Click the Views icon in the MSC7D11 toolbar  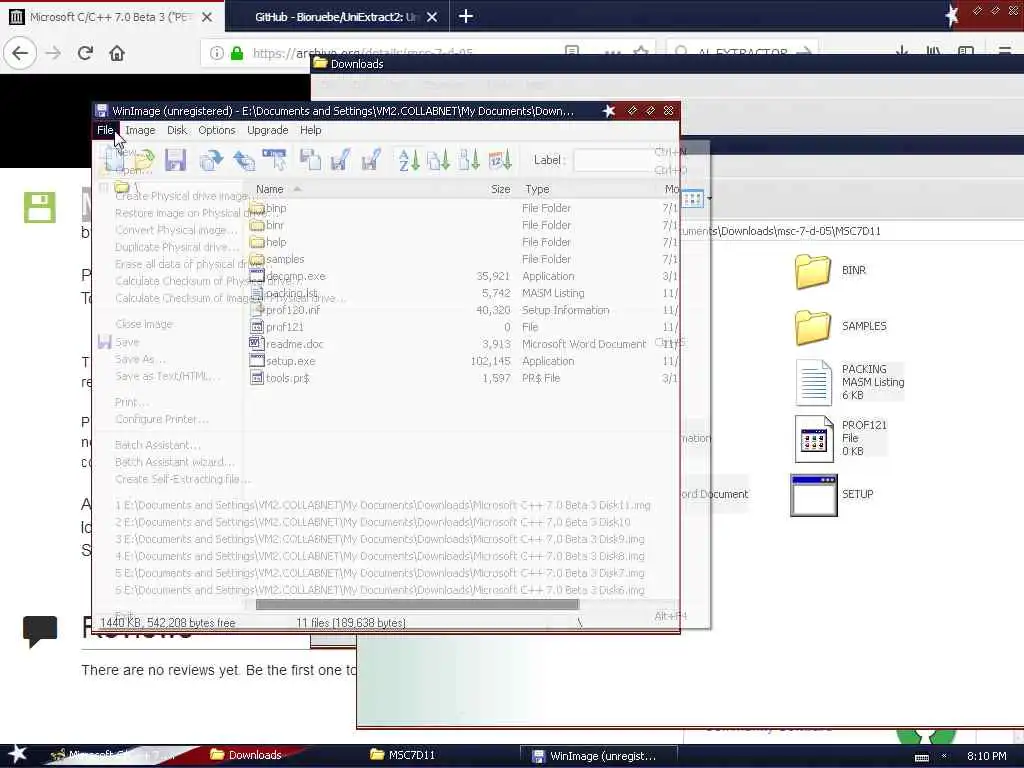click(692, 198)
